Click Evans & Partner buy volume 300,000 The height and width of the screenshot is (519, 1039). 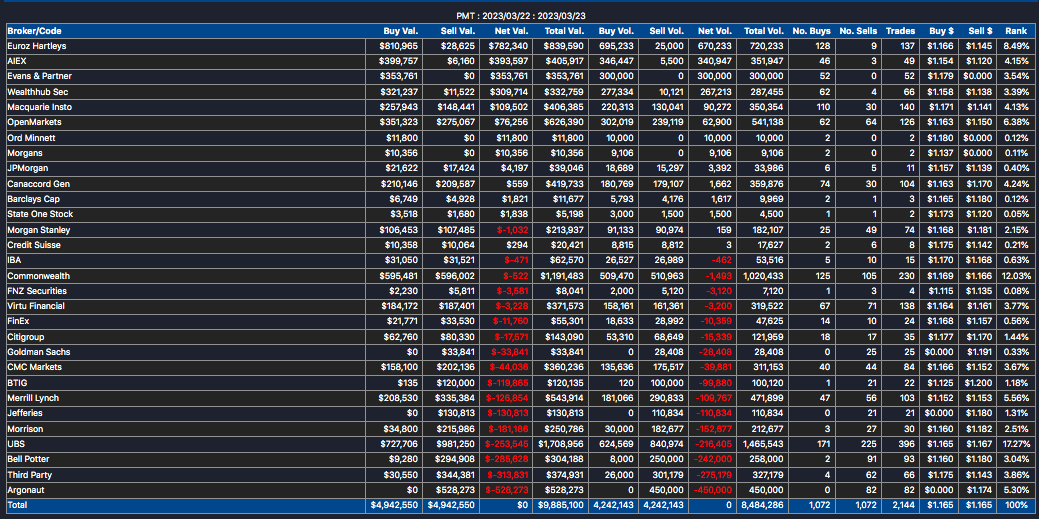pyautogui.click(x=616, y=76)
